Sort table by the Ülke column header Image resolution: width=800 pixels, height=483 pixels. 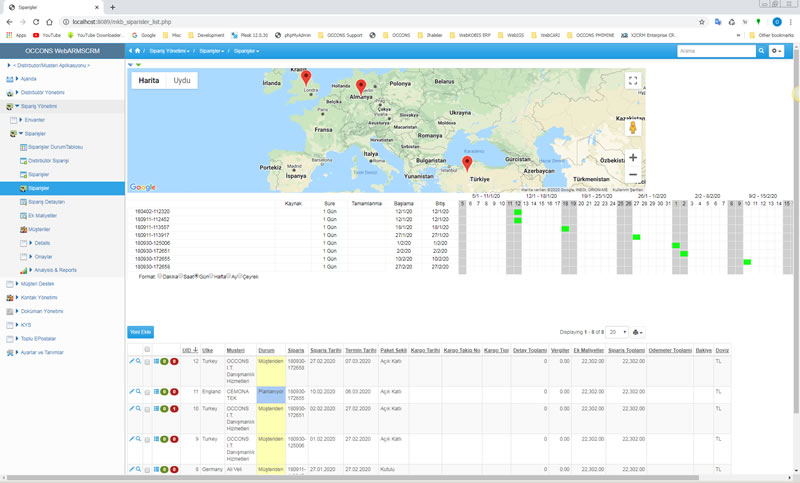coord(207,350)
